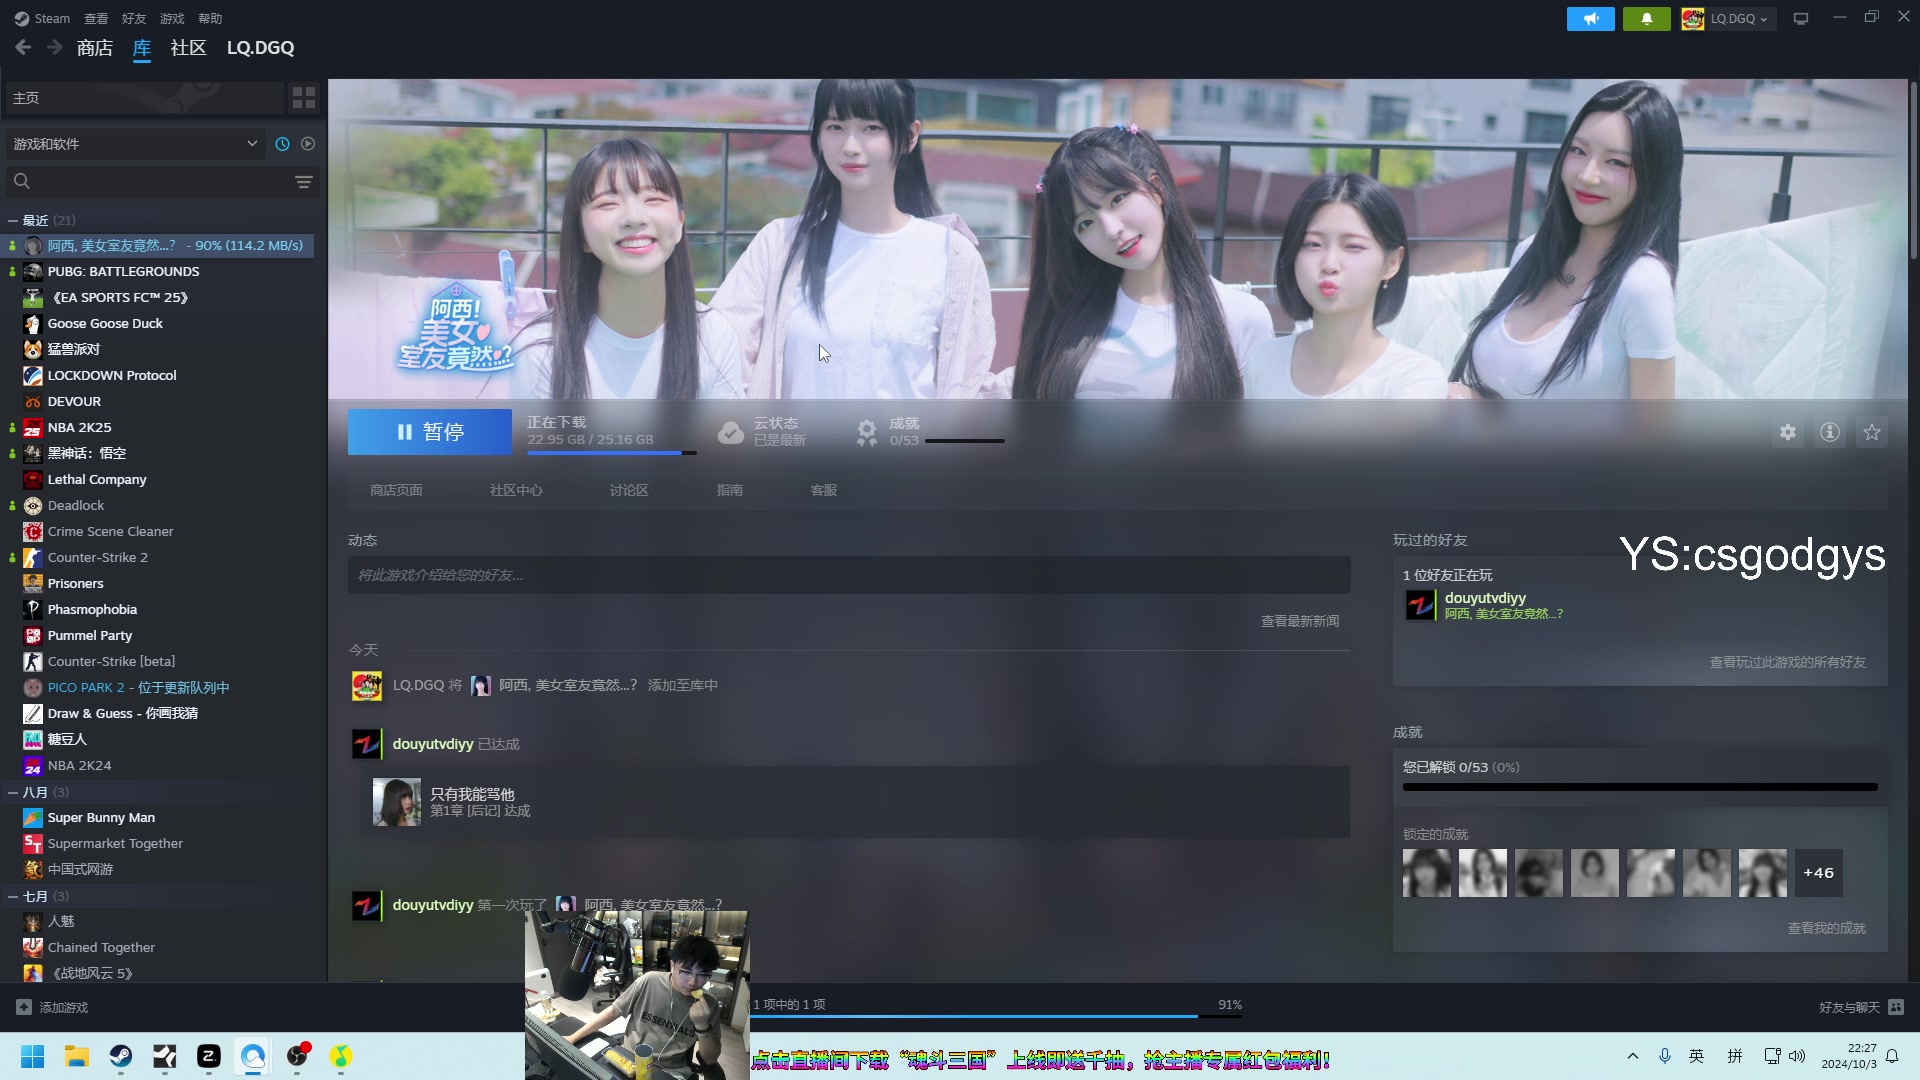Open 社区 menu item
Screen dimensions: 1920x1080
tap(189, 47)
